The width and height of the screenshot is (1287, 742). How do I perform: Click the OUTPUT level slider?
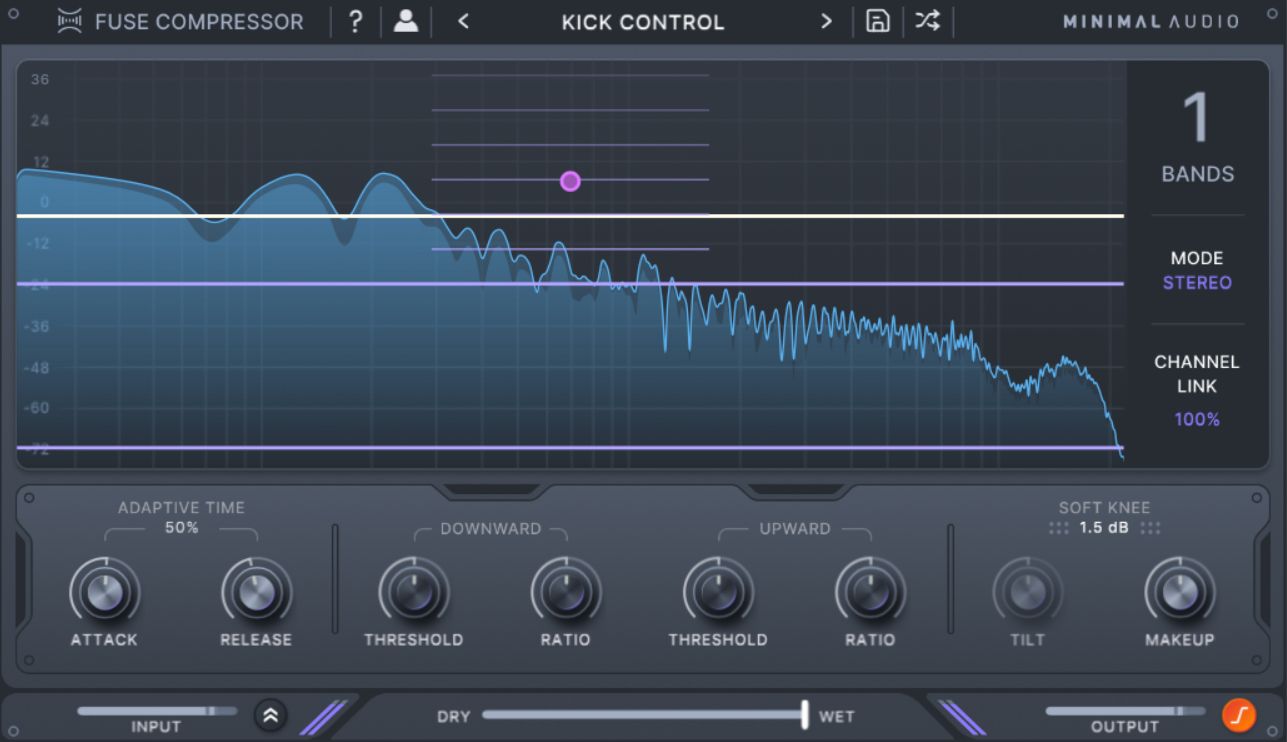click(1126, 711)
